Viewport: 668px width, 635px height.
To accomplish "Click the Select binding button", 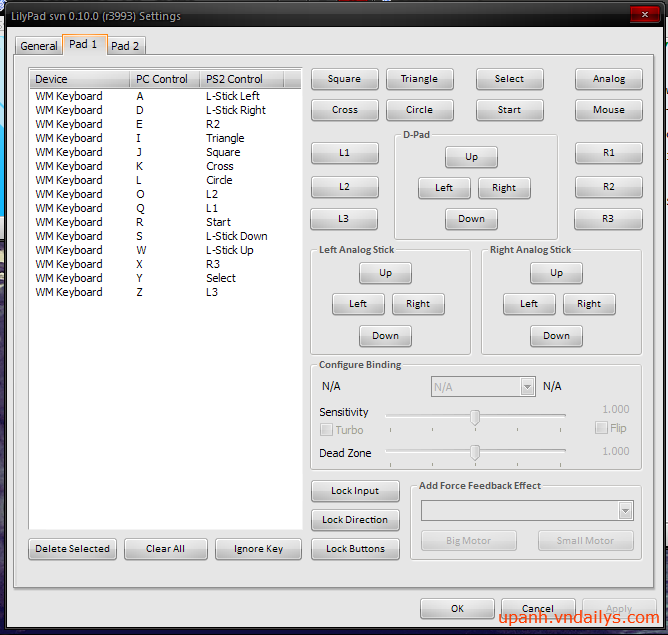I will pos(509,79).
